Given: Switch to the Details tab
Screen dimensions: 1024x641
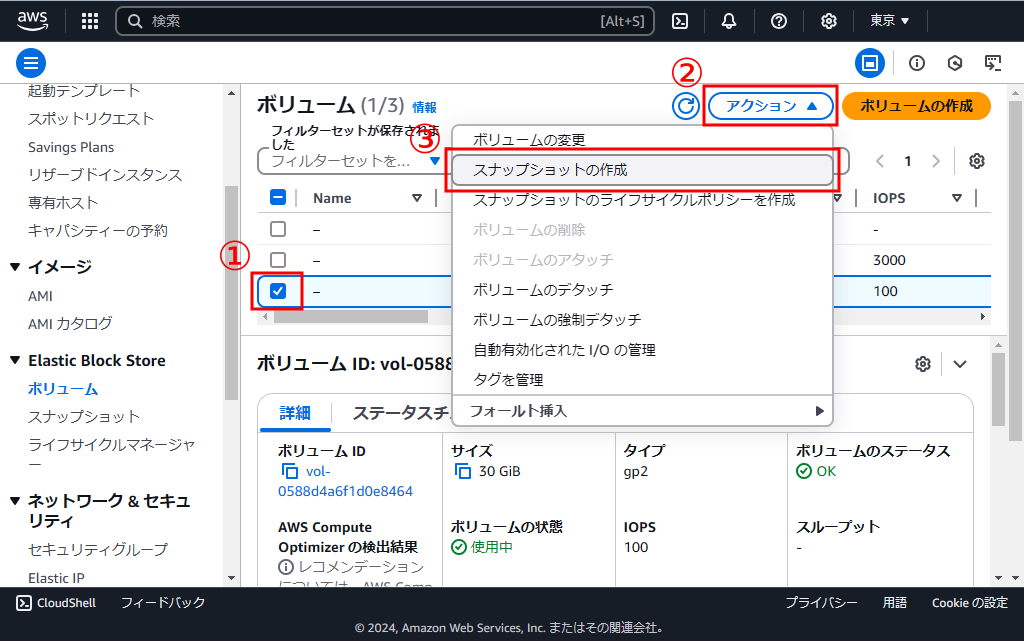Looking at the screenshot, I should coord(295,413).
